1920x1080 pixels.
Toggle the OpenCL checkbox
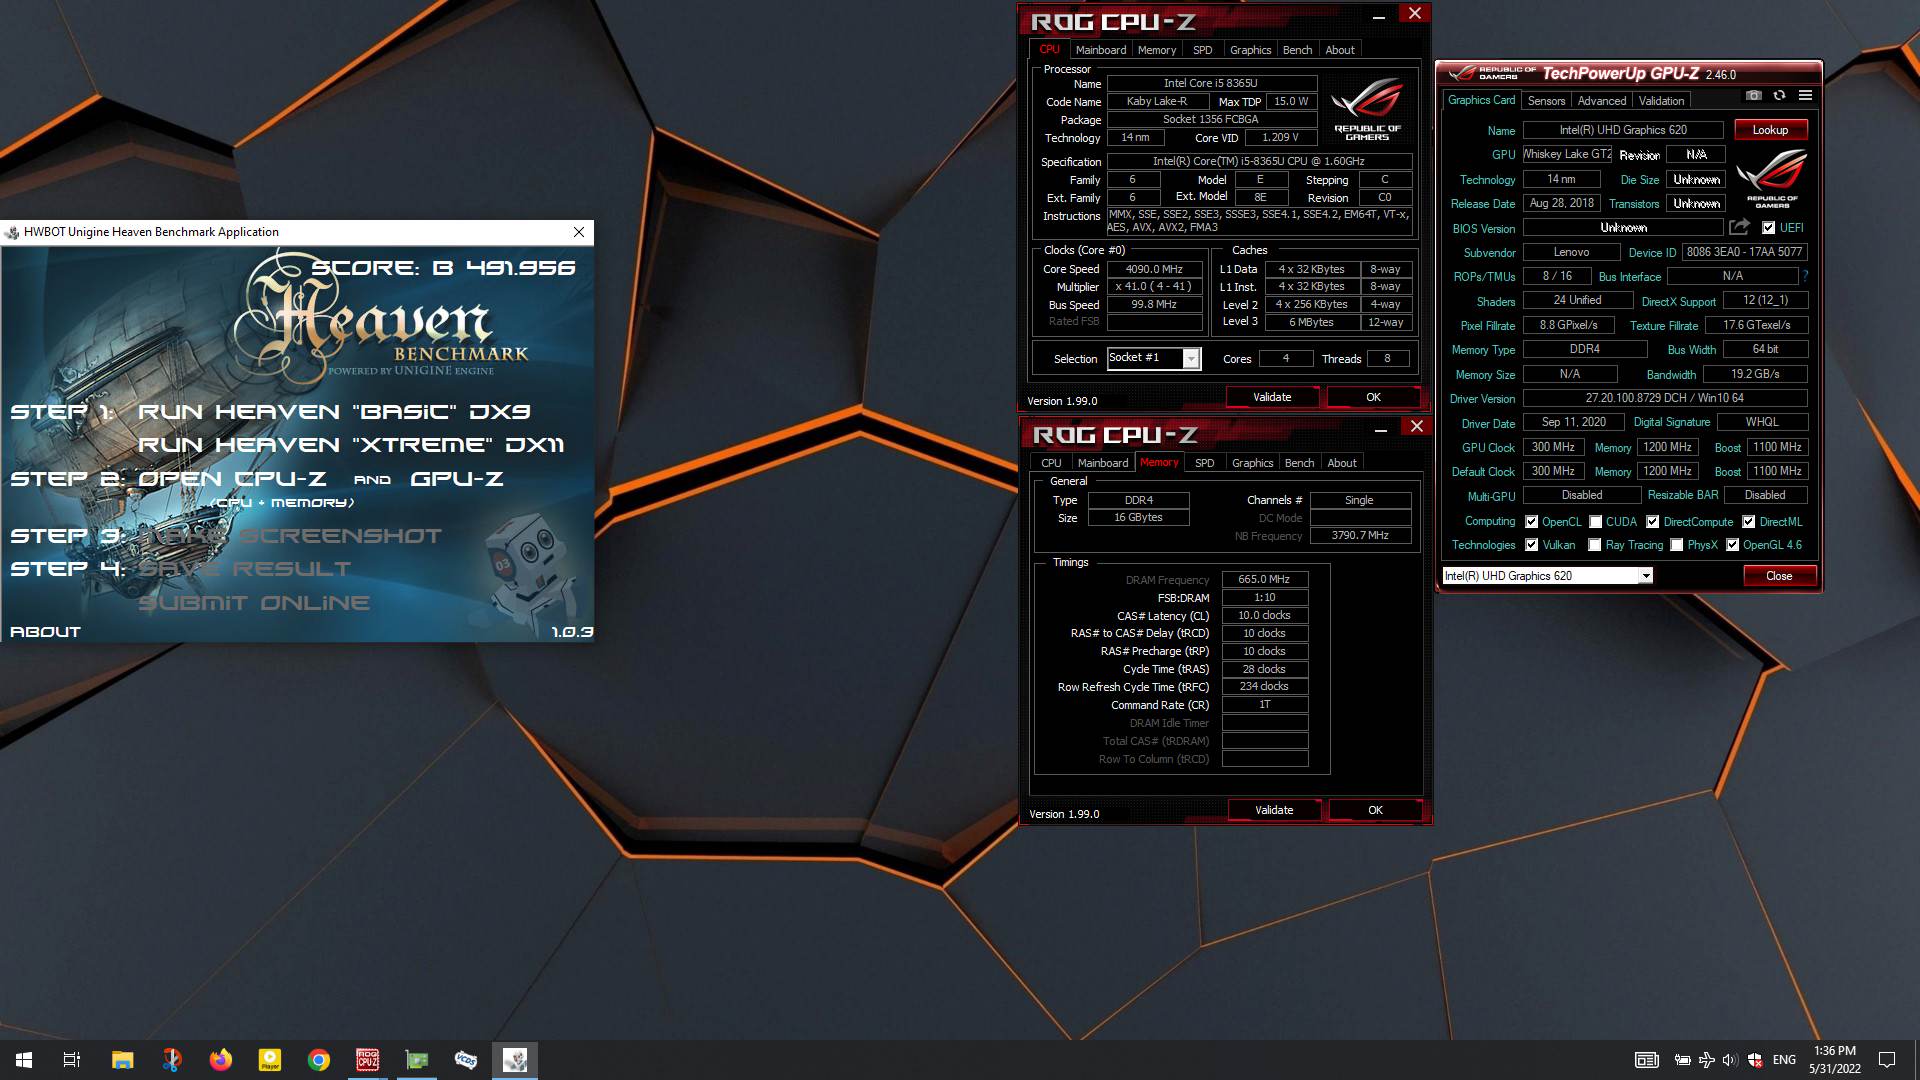tap(1531, 522)
